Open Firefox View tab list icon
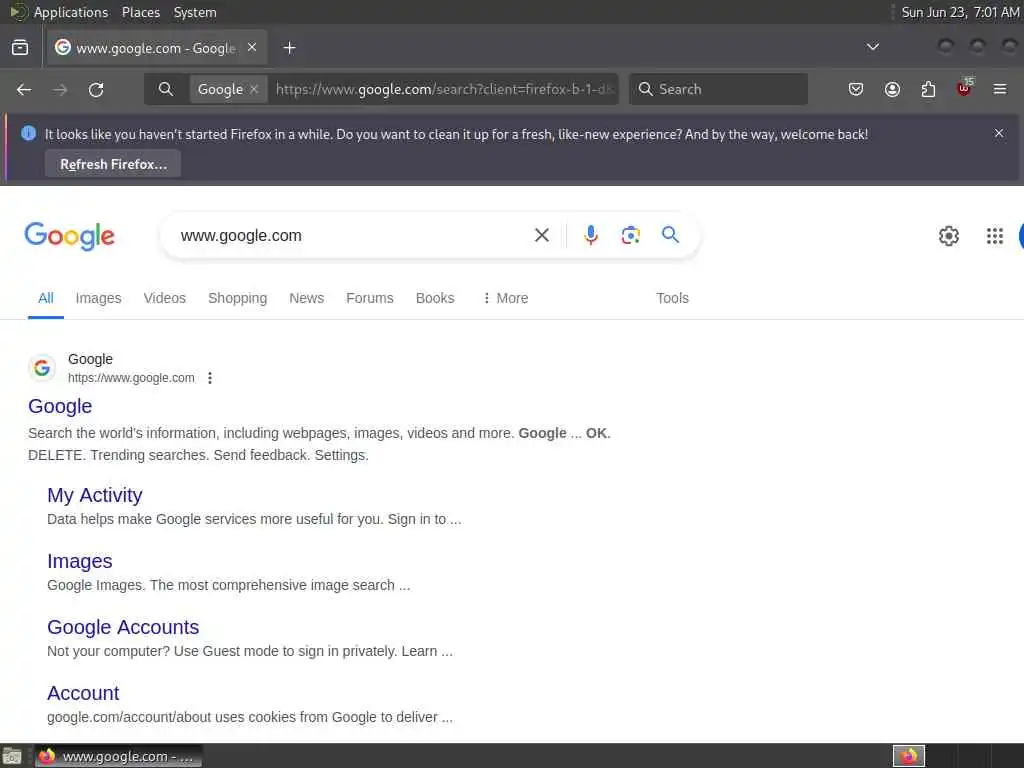 point(20,48)
